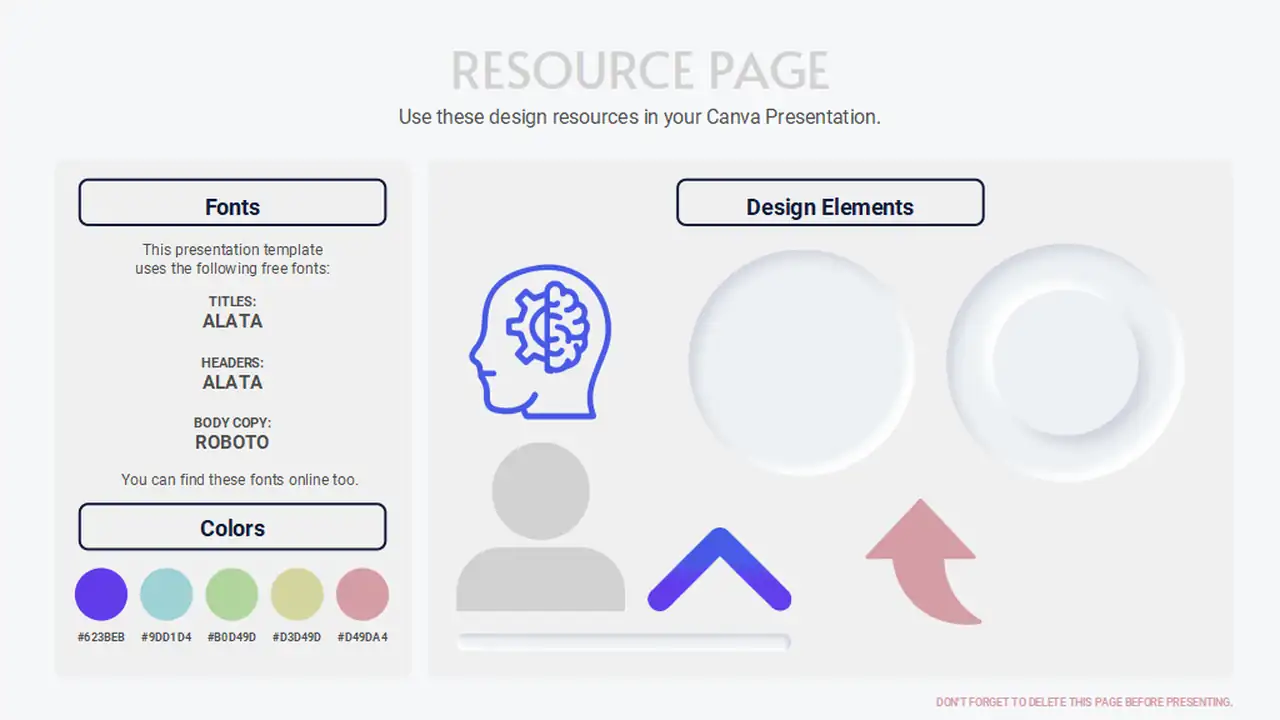Viewport: 1280px width, 720px height.
Task: Click the Colors header box
Action: point(232,527)
